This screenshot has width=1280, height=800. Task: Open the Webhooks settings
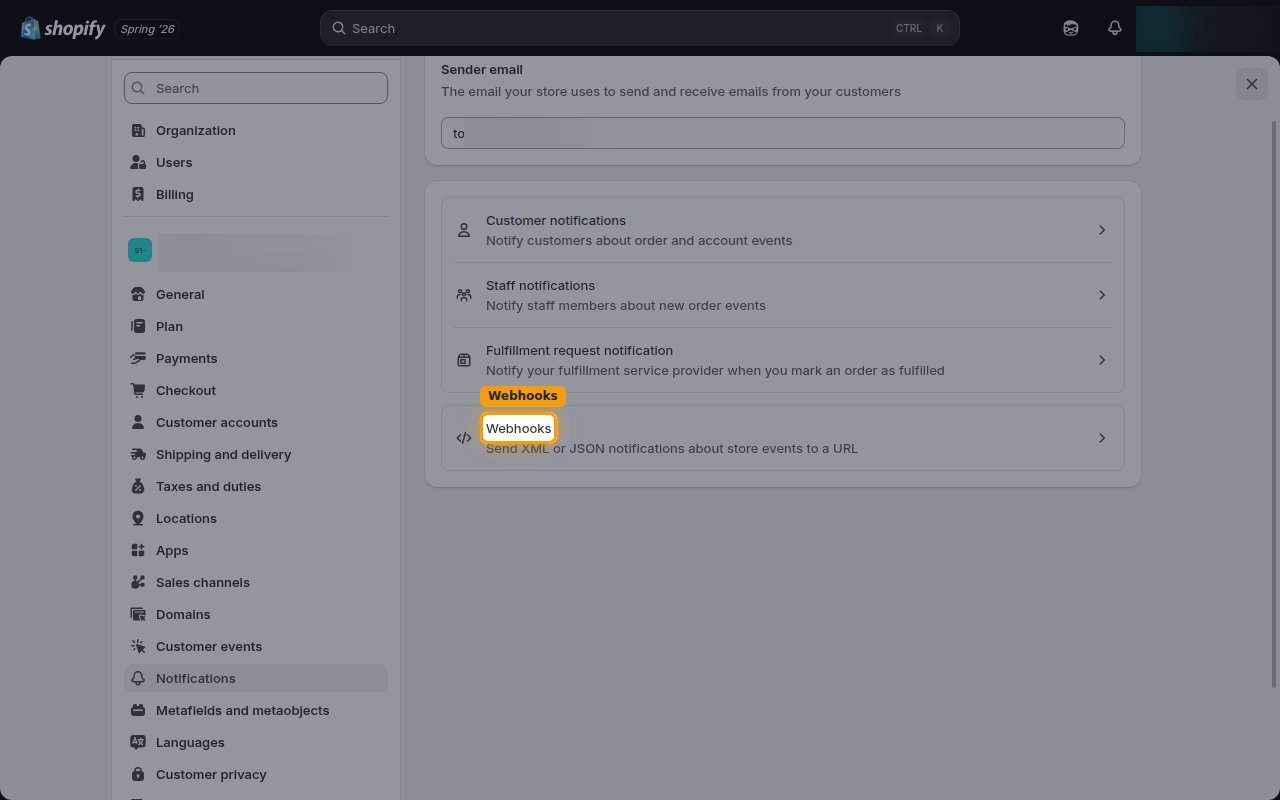783,438
